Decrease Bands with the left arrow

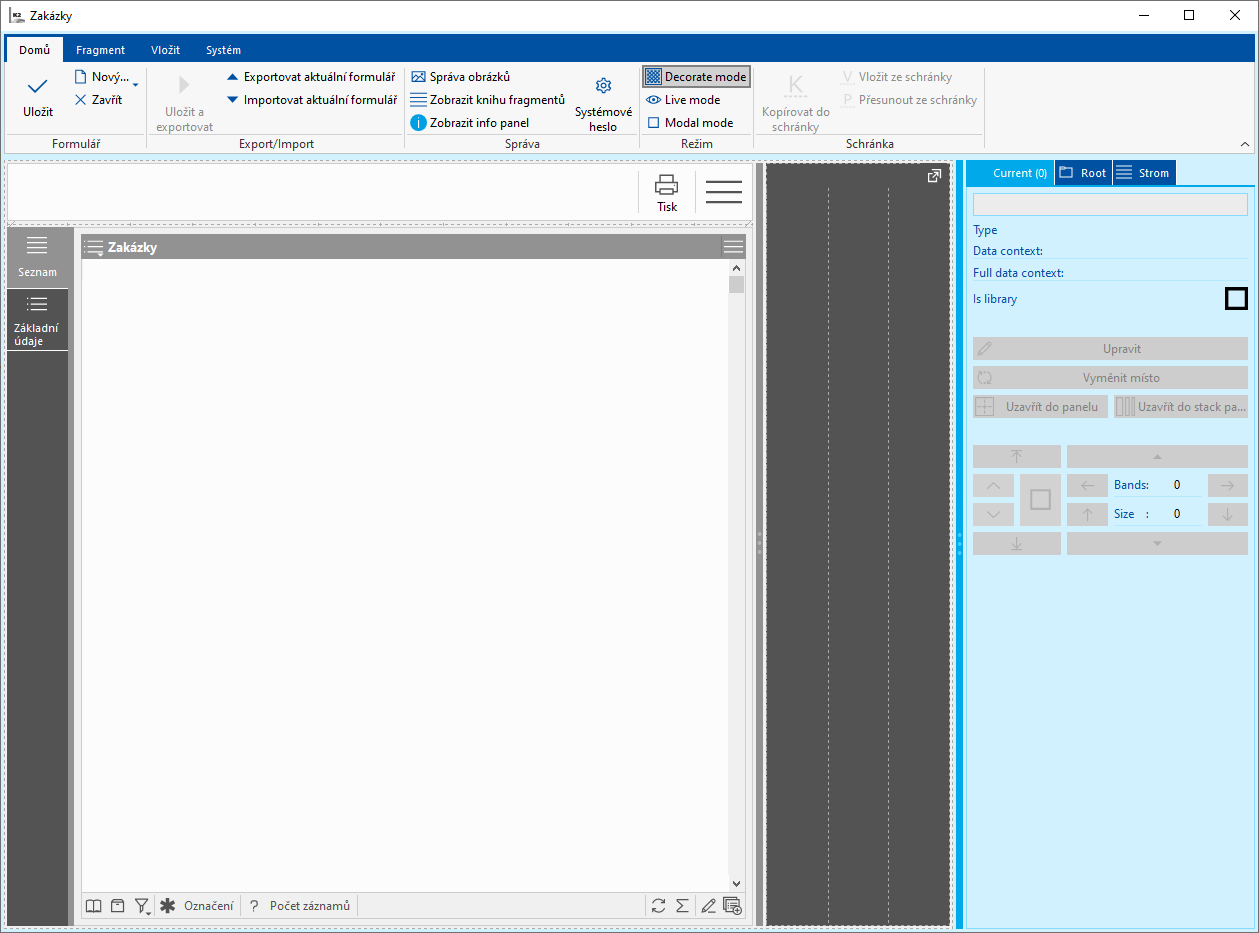click(x=1087, y=485)
